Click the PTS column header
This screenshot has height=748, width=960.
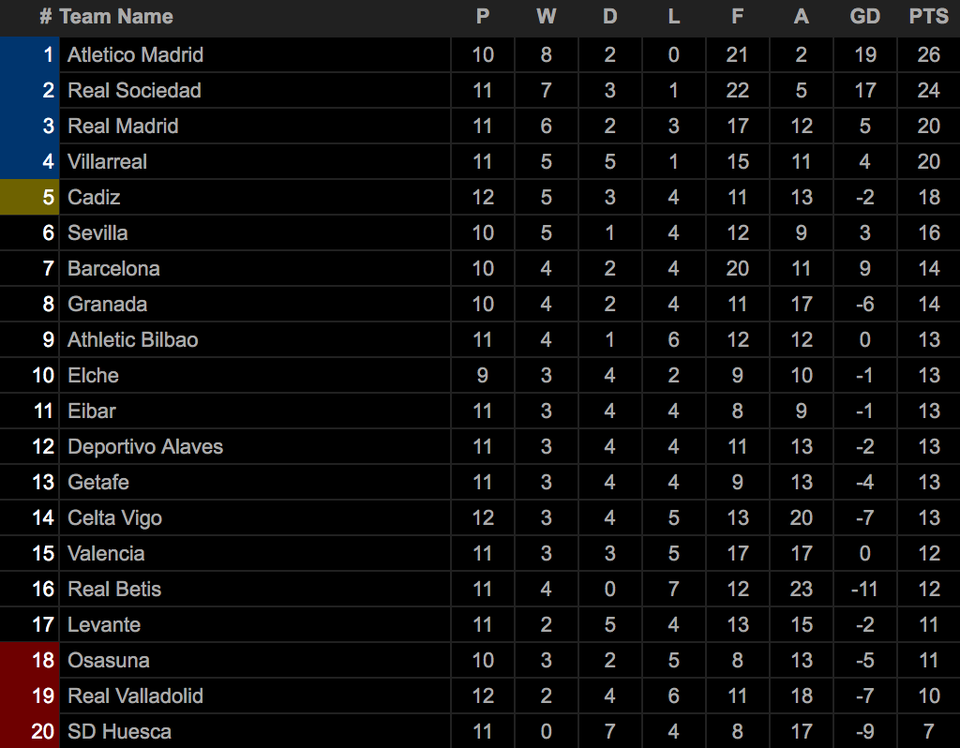928,17
